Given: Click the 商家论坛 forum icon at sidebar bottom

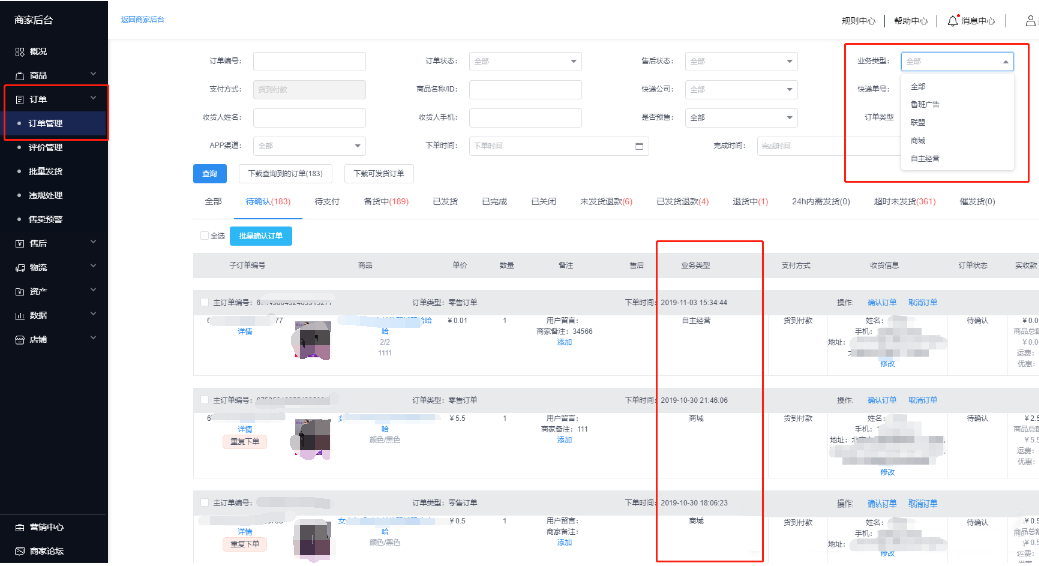Looking at the screenshot, I should click(20, 551).
